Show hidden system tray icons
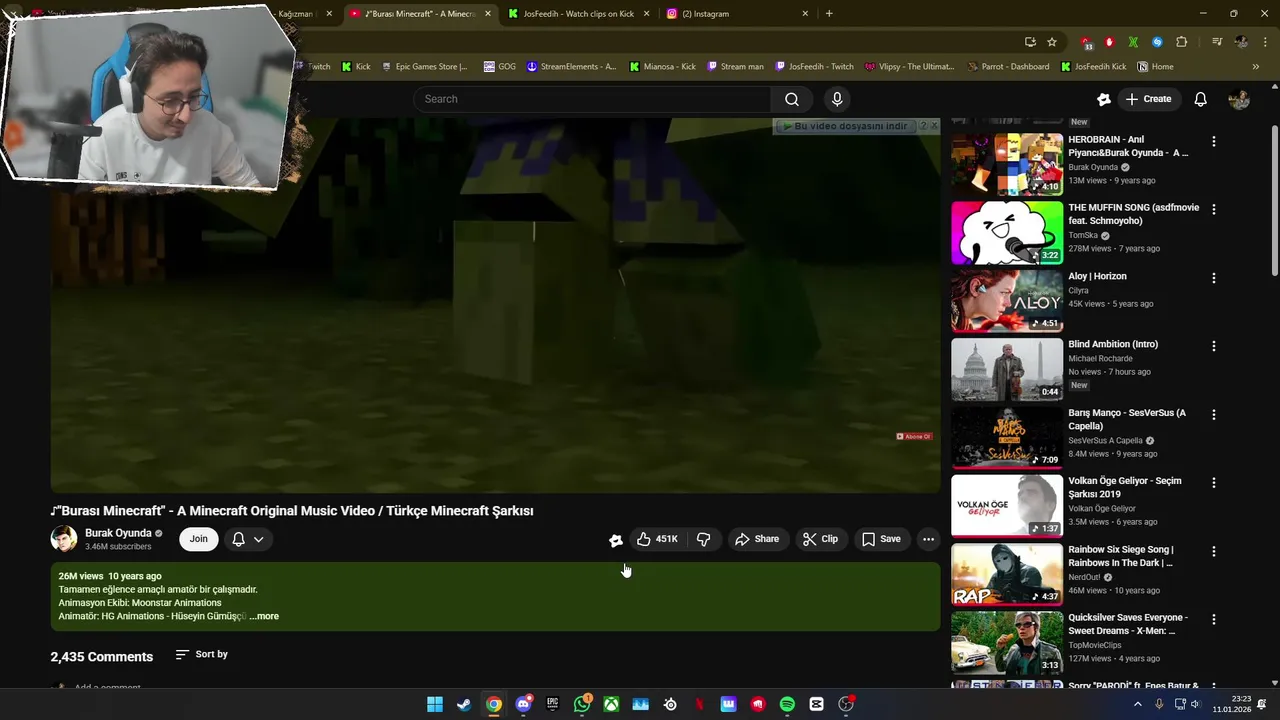This screenshot has width=1280, height=720. click(x=1137, y=704)
